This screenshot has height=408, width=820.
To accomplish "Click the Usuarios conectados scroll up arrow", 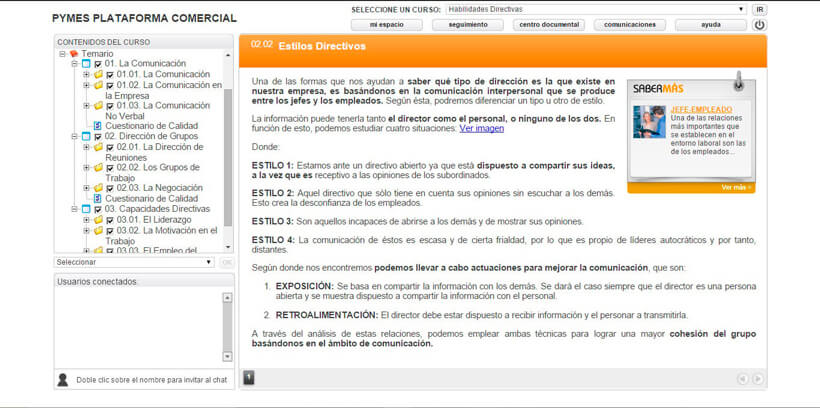I will (227, 298).
